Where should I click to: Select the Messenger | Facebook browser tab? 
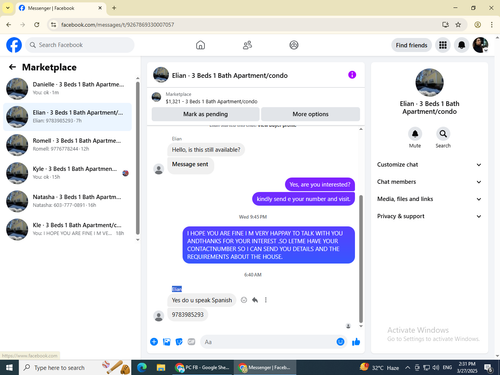(x=61, y=8)
